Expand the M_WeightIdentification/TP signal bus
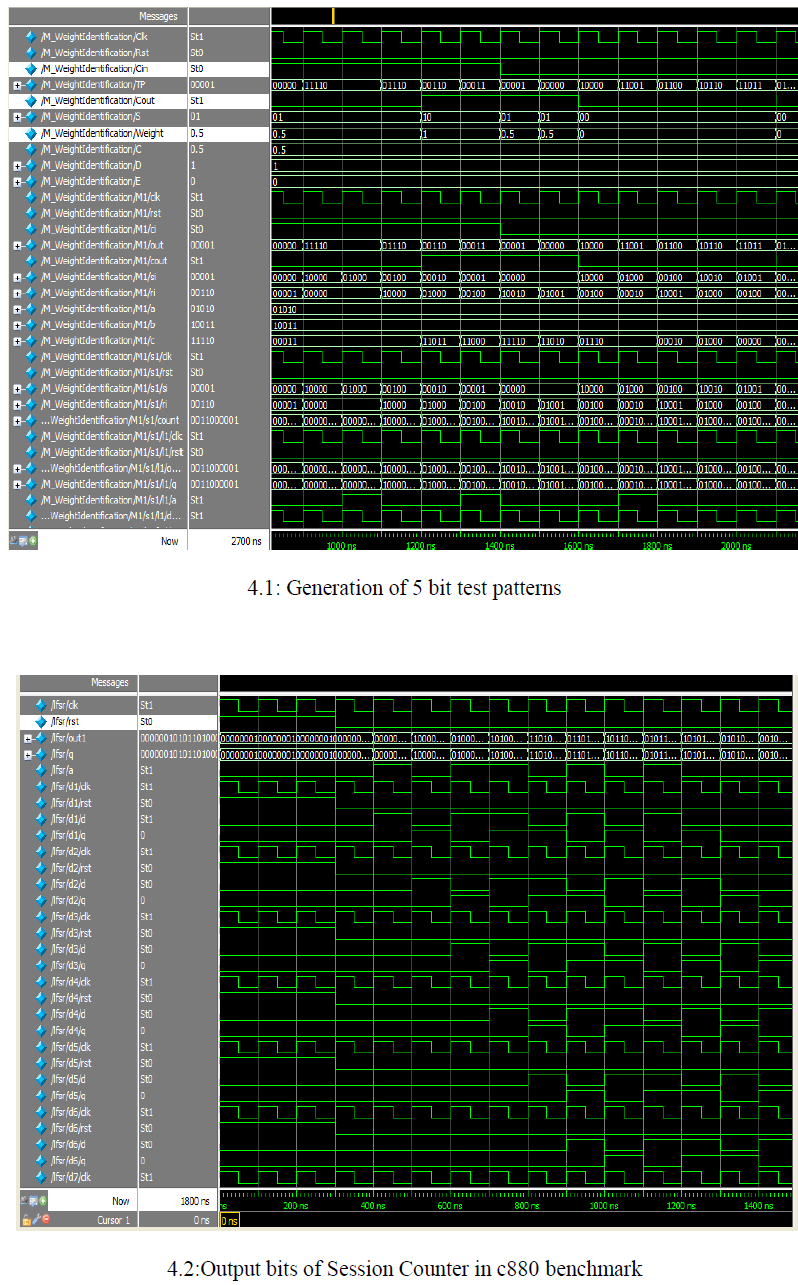 pyautogui.click(x=17, y=85)
